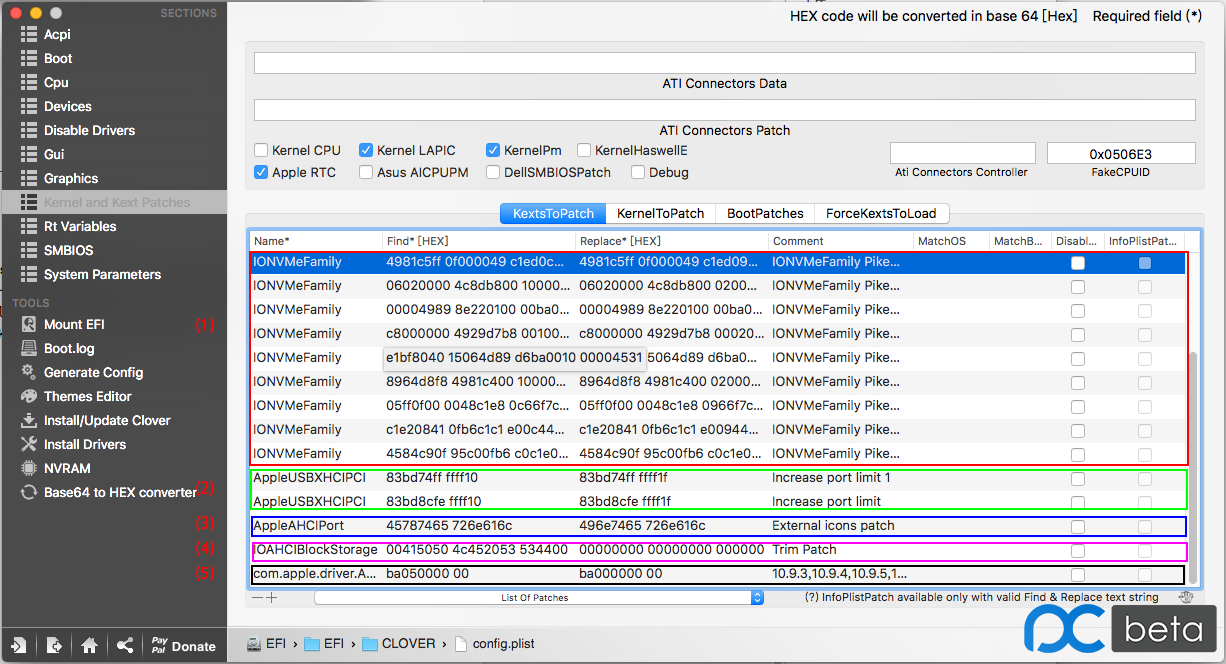Click the hand icon below the table
The image size is (1226, 664).
(x=1185, y=597)
